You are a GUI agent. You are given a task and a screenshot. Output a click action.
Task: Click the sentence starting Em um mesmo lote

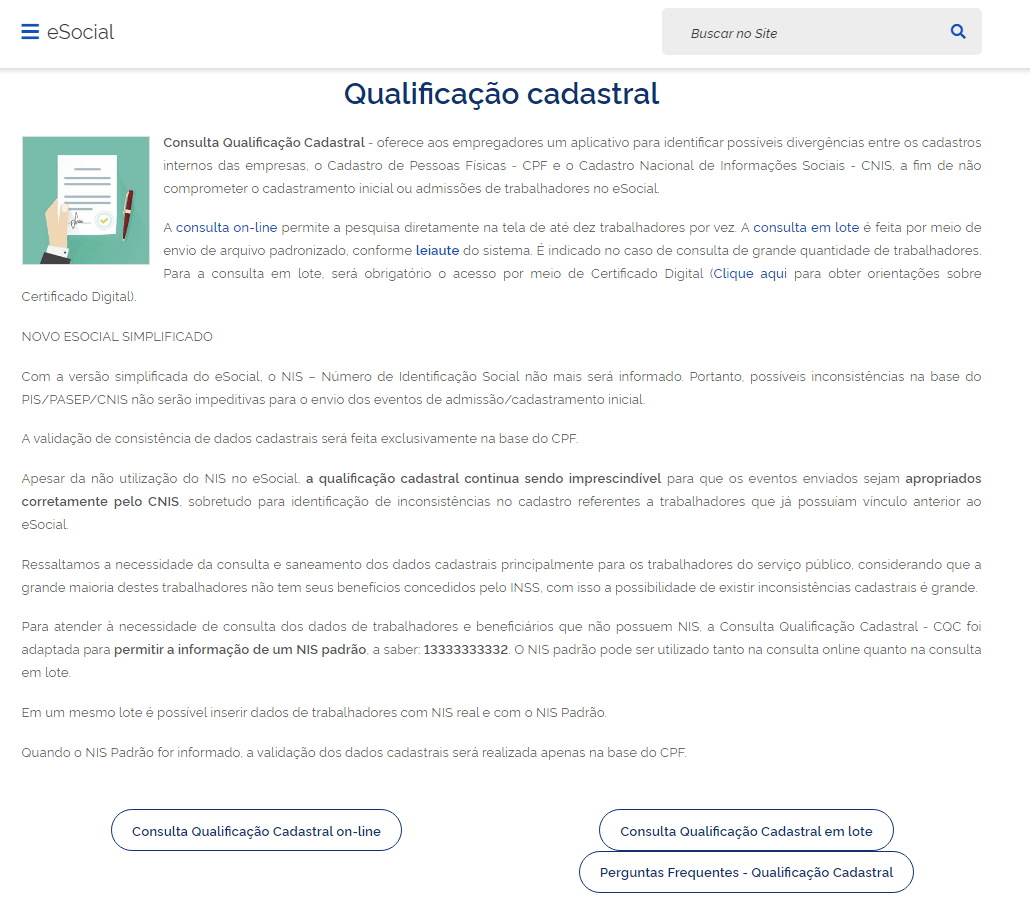click(314, 713)
